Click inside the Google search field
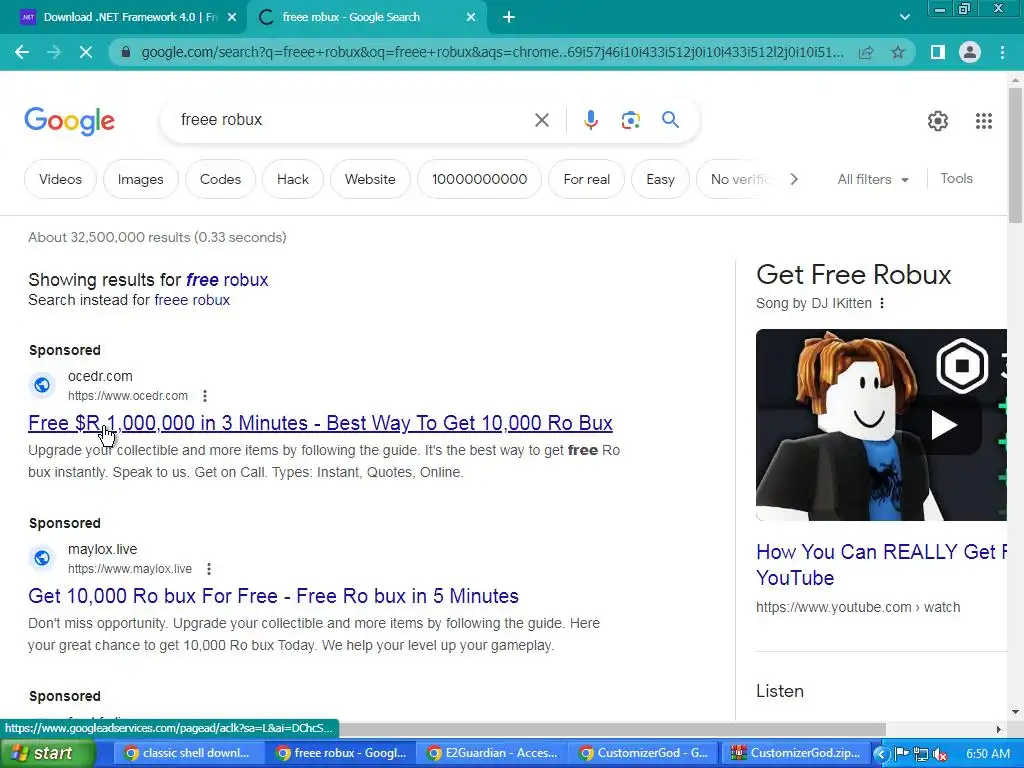The width and height of the screenshot is (1024, 768). pos(353,120)
